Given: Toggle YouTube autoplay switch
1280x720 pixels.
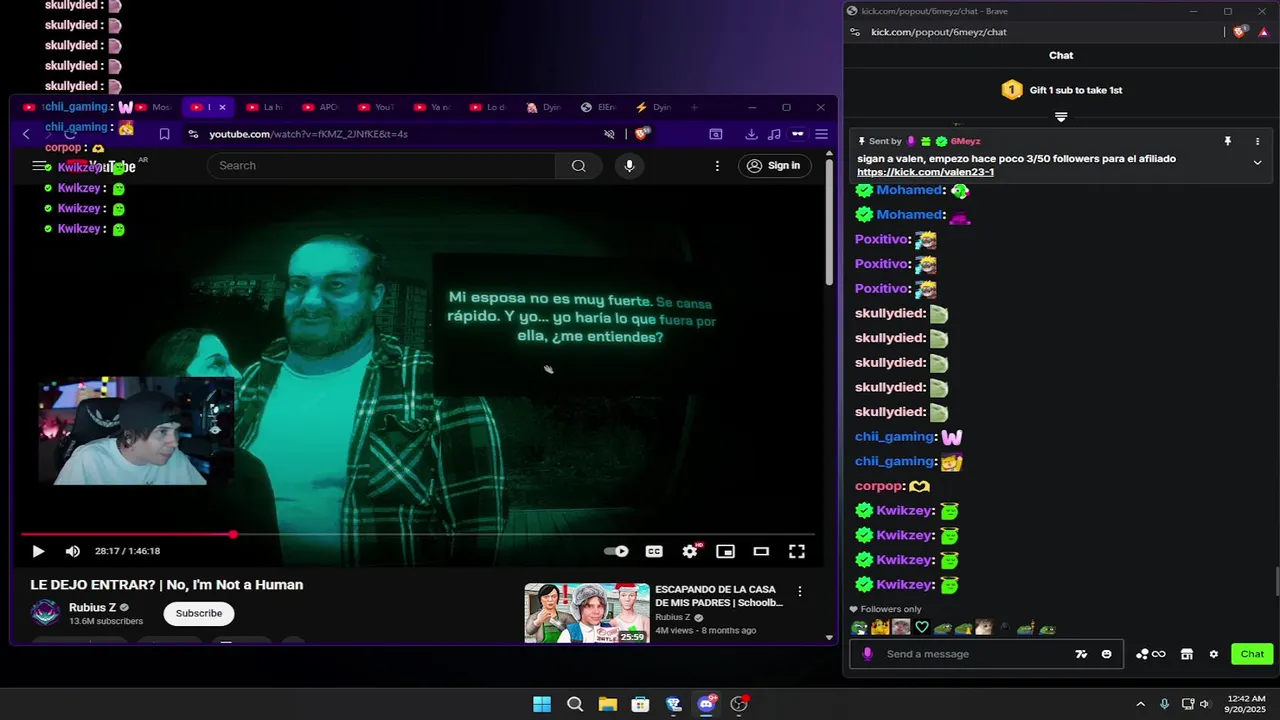Looking at the screenshot, I should tap(617, 551).
